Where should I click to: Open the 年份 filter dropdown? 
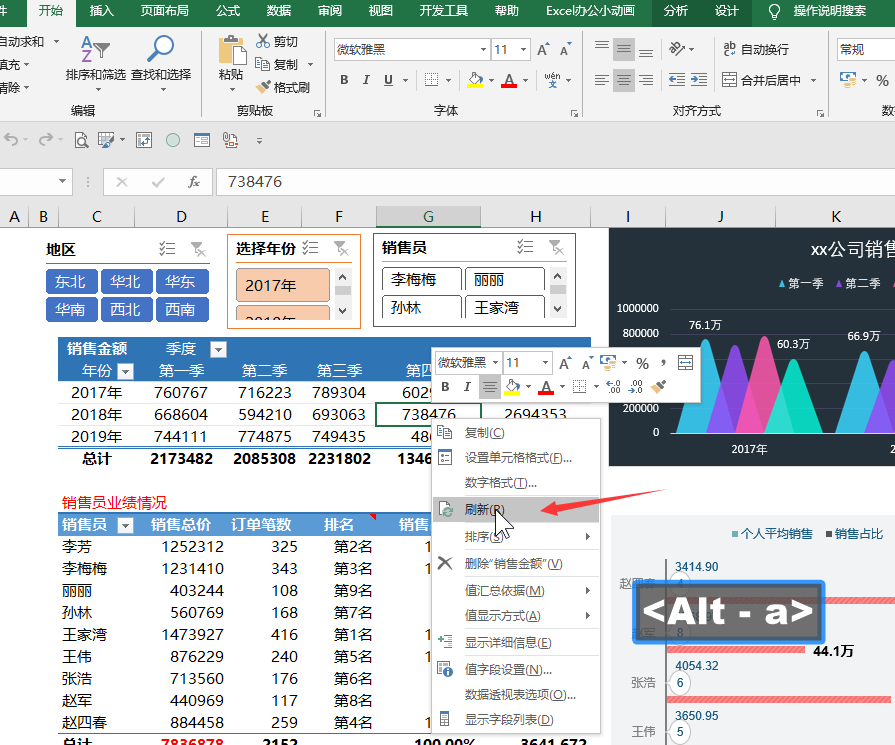pos(125,372)
